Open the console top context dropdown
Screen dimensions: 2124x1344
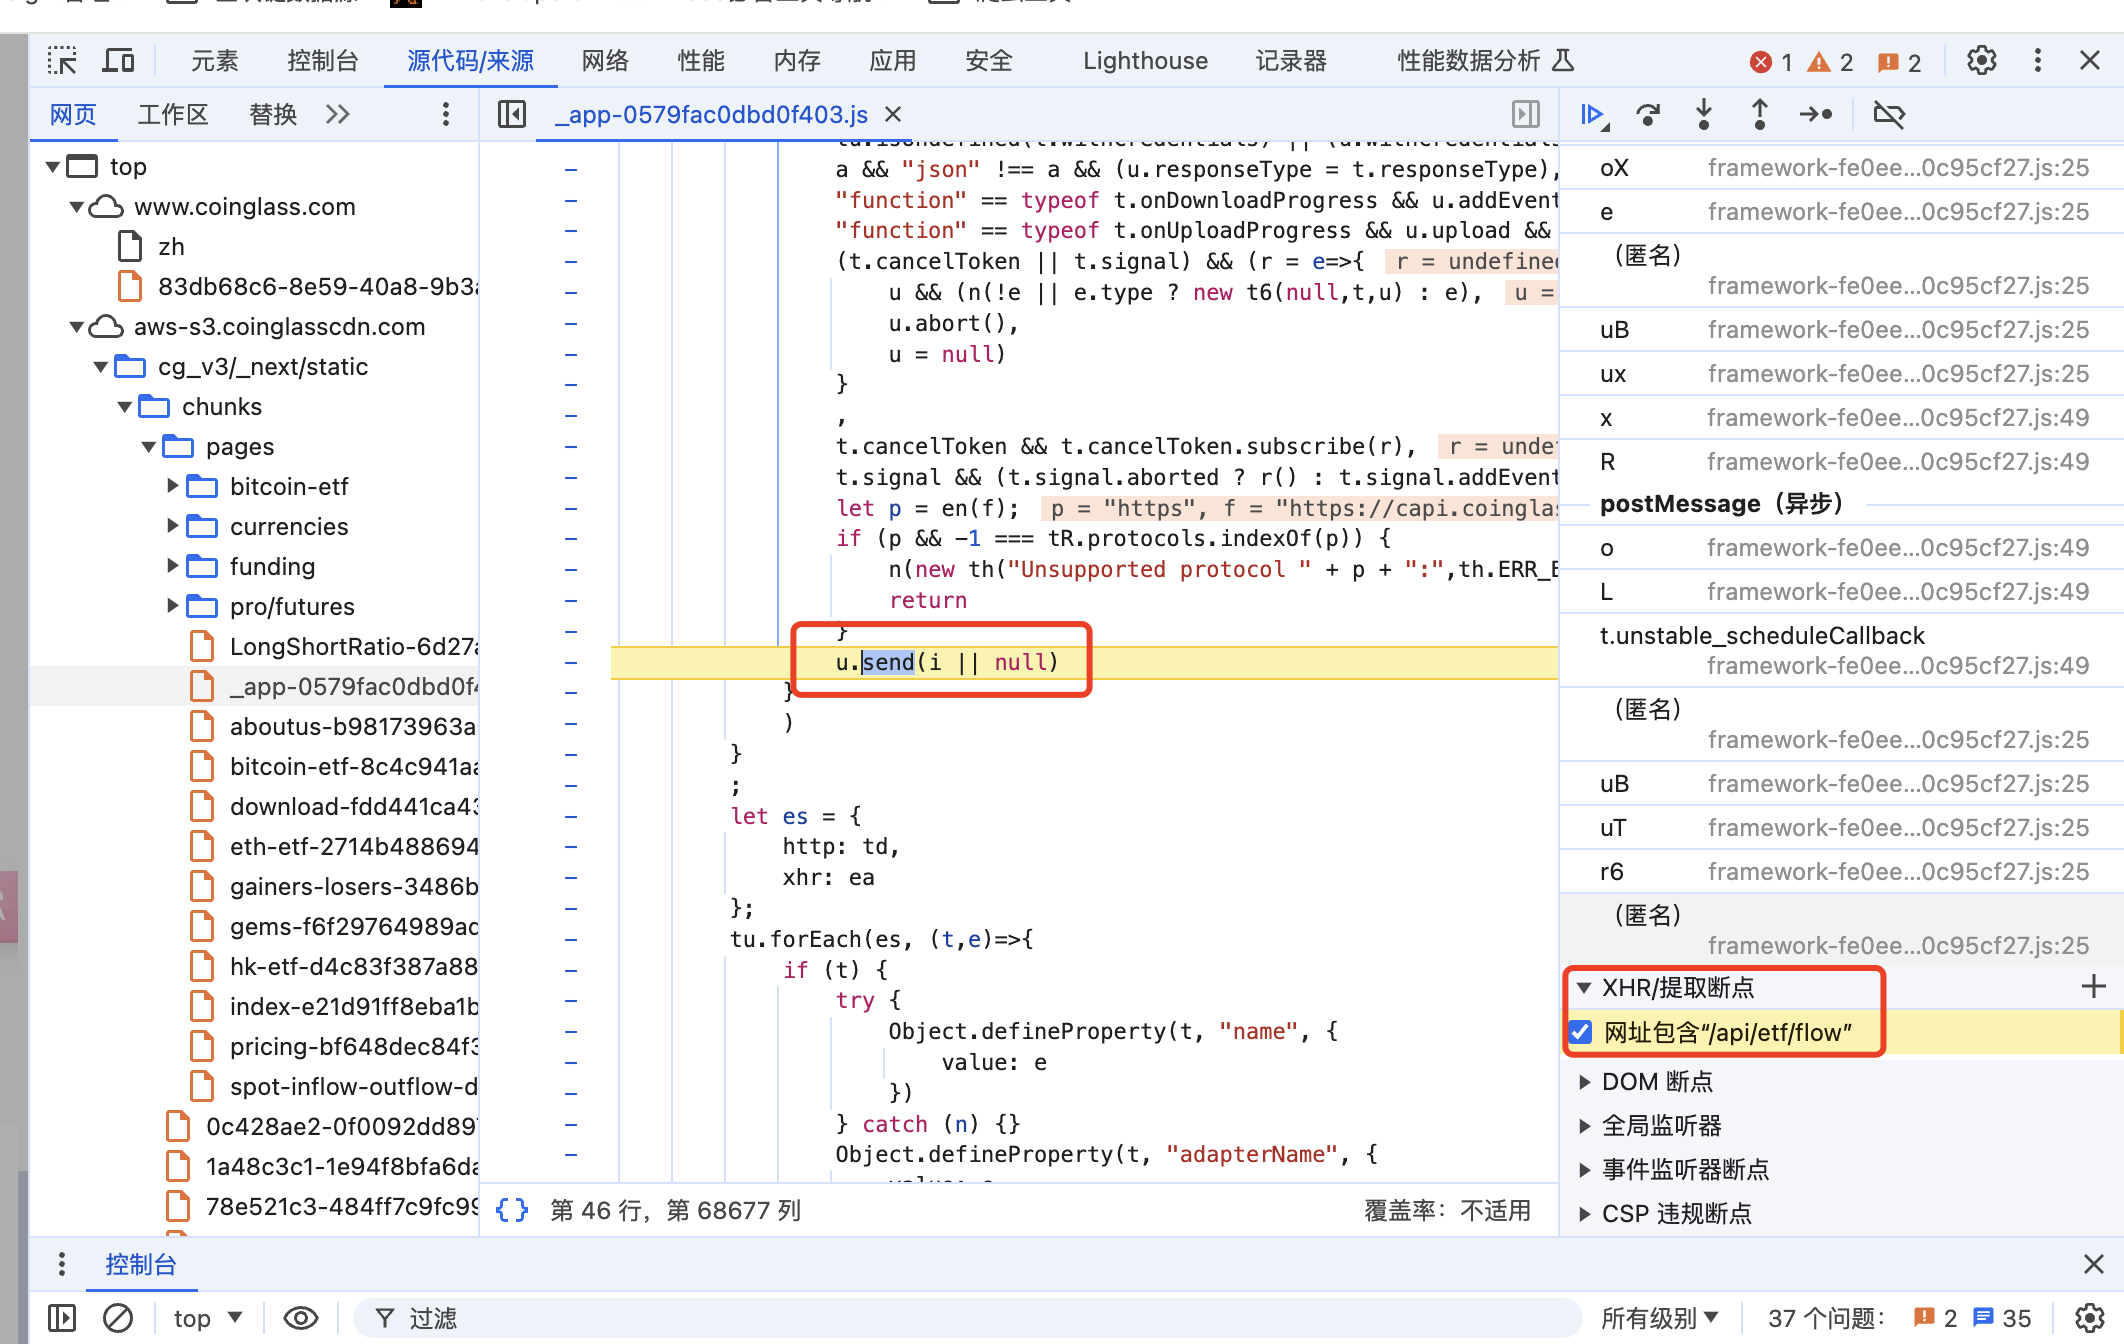pyautogui.click(x=208, y=1318)
